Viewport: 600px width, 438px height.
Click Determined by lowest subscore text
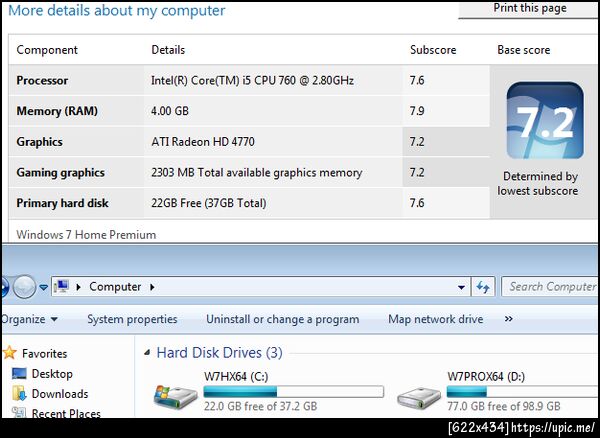(x=538, y=183)
